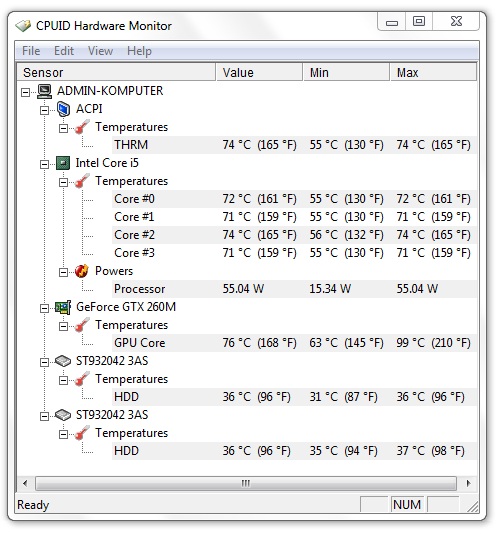The width and height of the screenshot is (503, 534).
Task: Click the Value column header
Action: click(x=259, y=73)
